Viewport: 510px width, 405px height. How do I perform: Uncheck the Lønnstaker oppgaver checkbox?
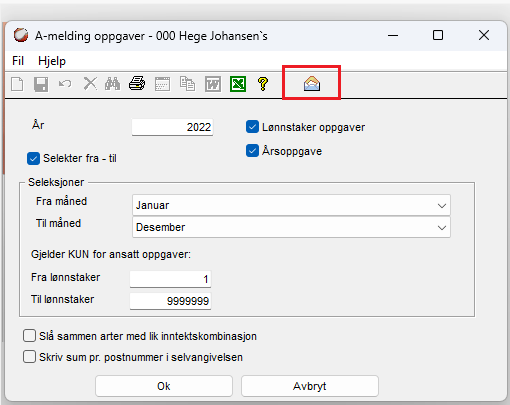pyautogui.click(x=252, y=127)
